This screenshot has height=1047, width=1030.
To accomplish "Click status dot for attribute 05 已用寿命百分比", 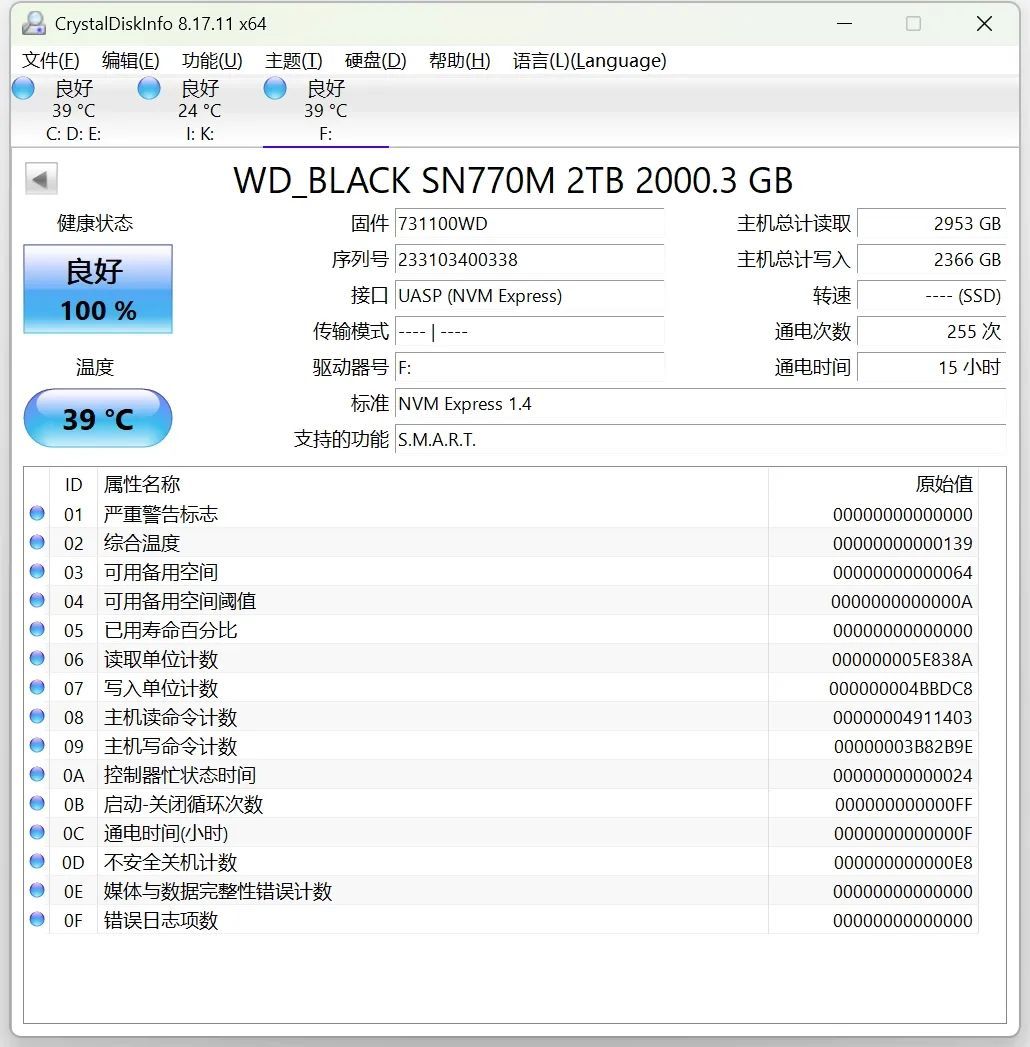I will 37,629.
